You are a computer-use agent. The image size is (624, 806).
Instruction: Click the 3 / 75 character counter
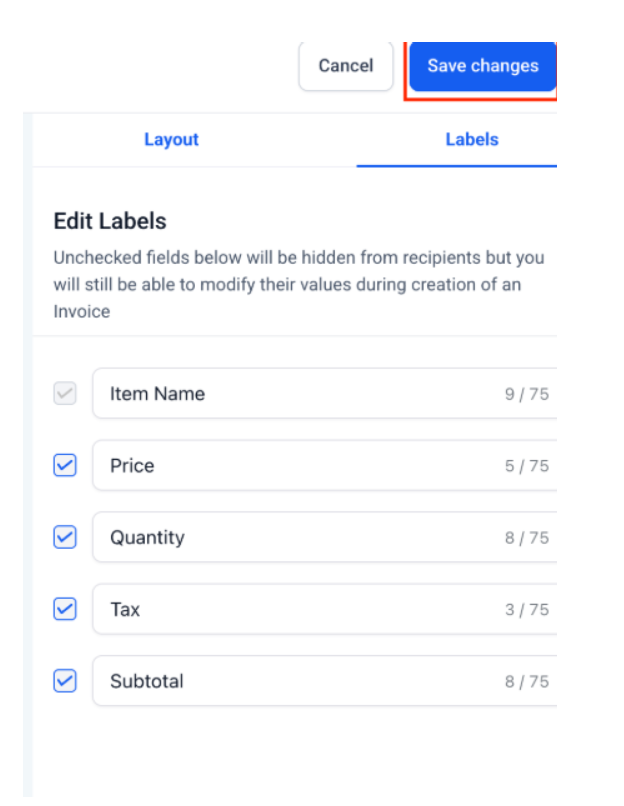(526, 610)
